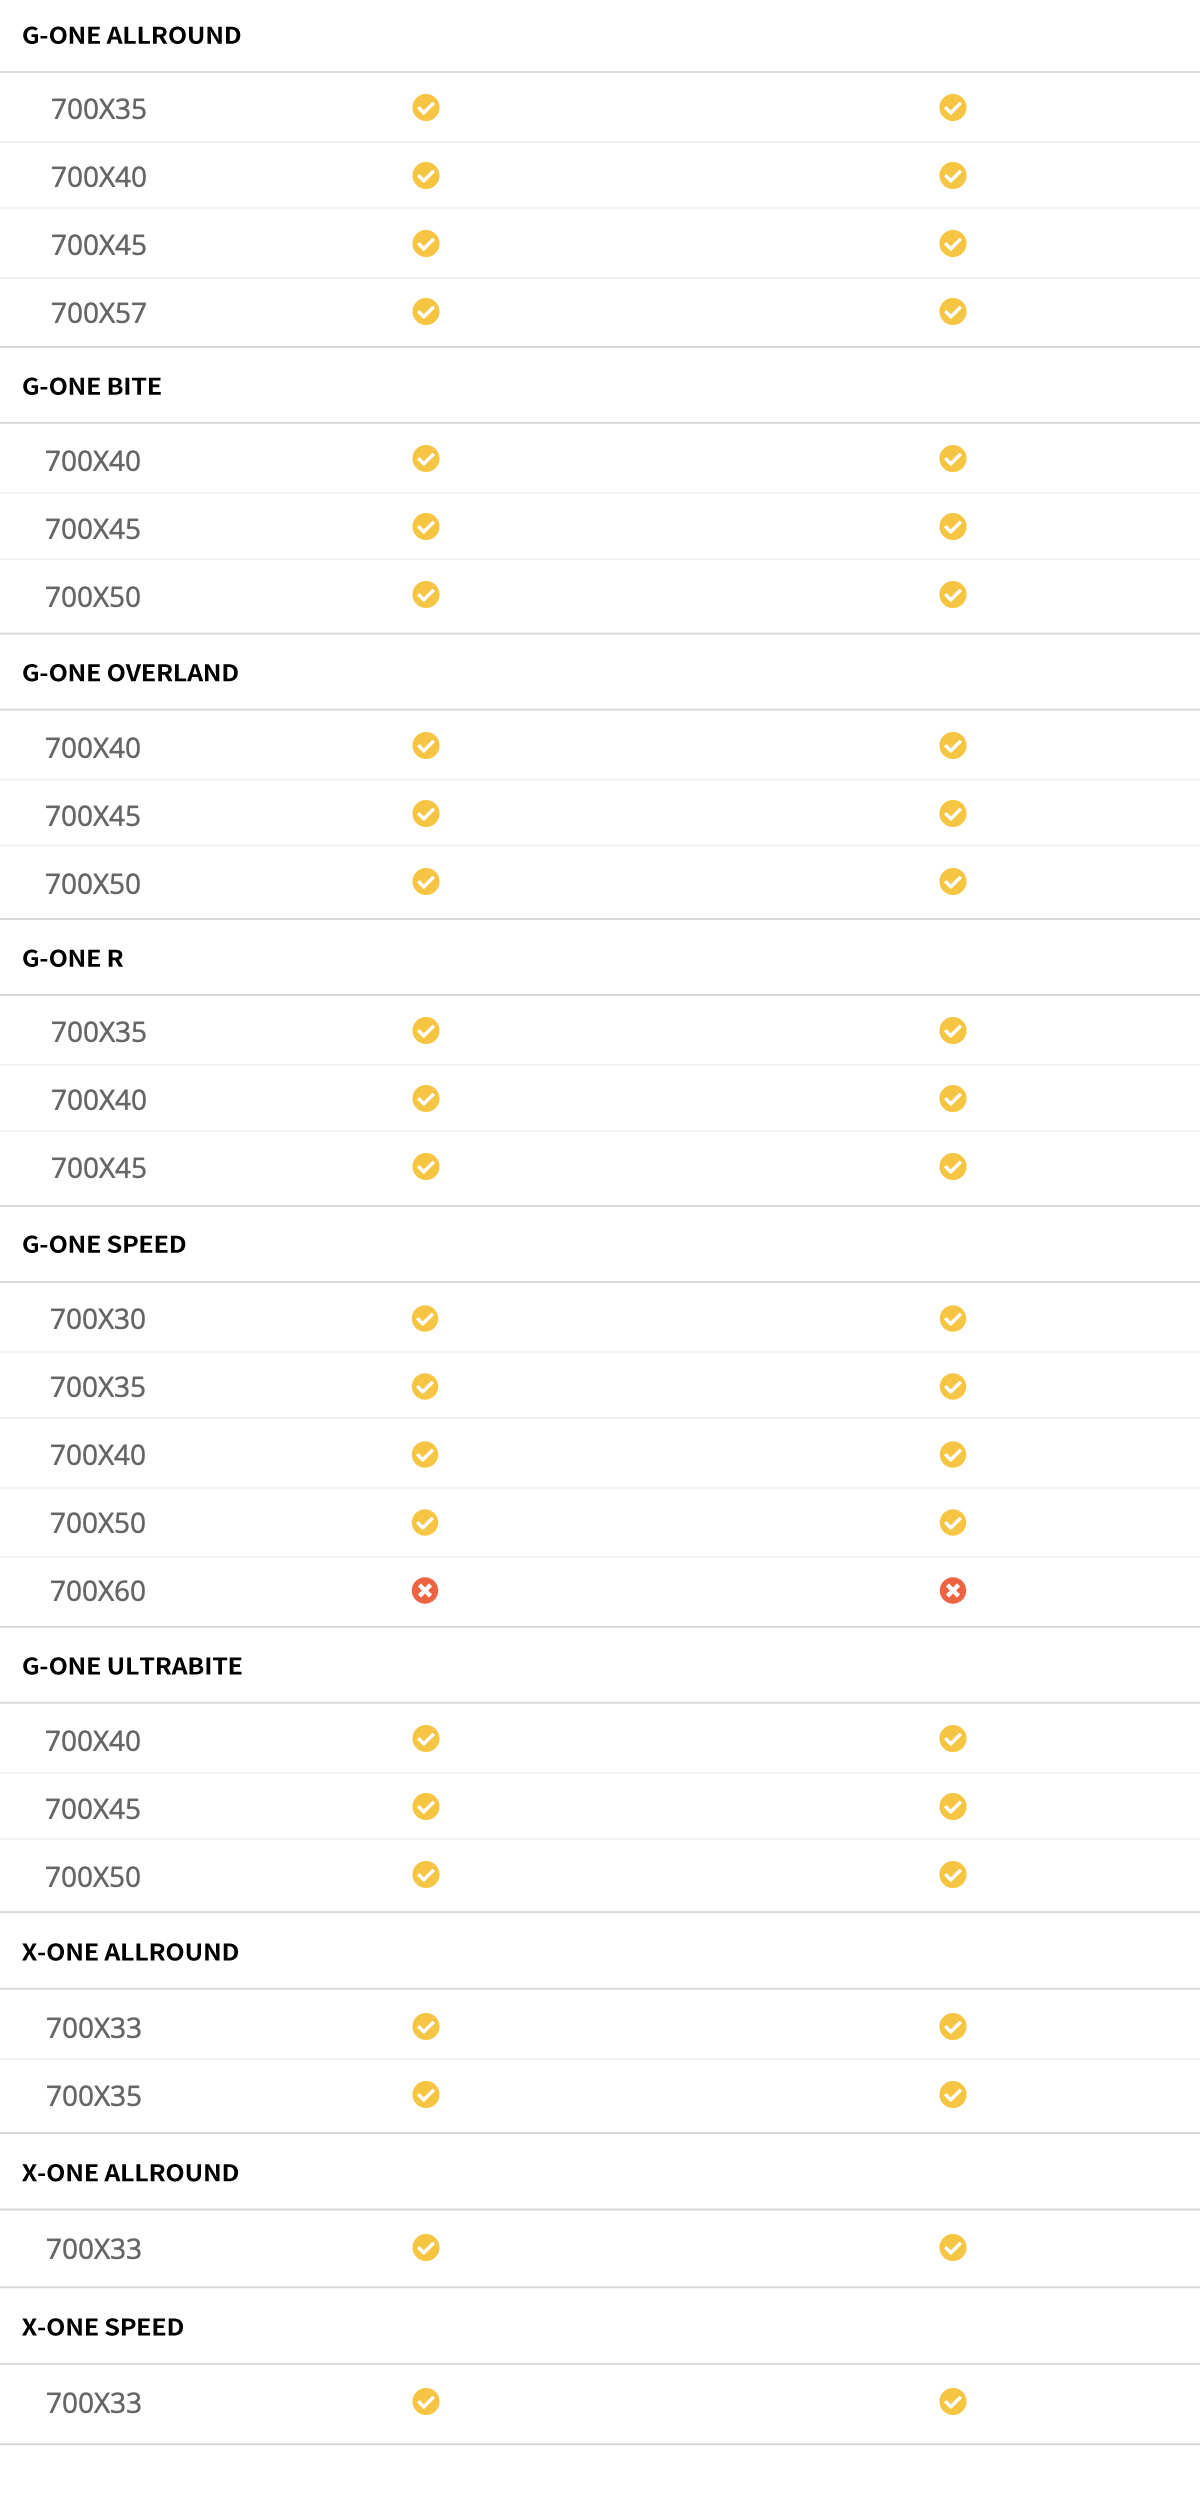Click the 700X60 size label
1200x2508 pixels.
98,1591
